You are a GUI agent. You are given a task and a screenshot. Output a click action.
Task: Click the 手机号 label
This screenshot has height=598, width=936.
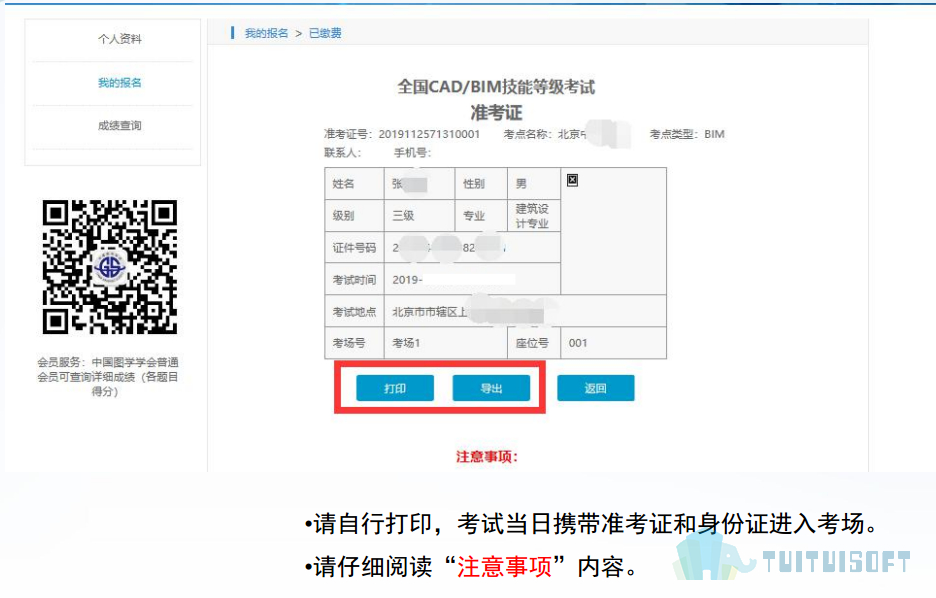tap(412, 153)
